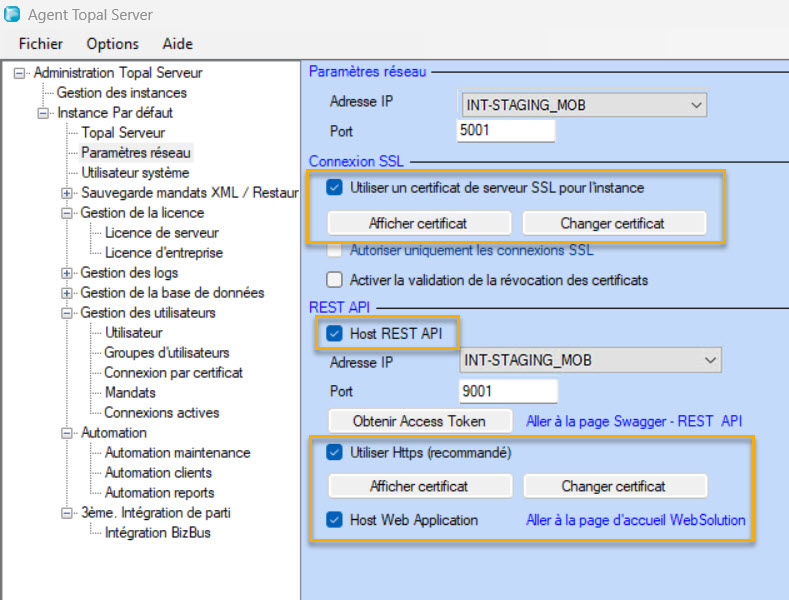Follow the WebSolution home page link
The height and width of the screenshot is (600, 789).
click(x=635, y=520)
